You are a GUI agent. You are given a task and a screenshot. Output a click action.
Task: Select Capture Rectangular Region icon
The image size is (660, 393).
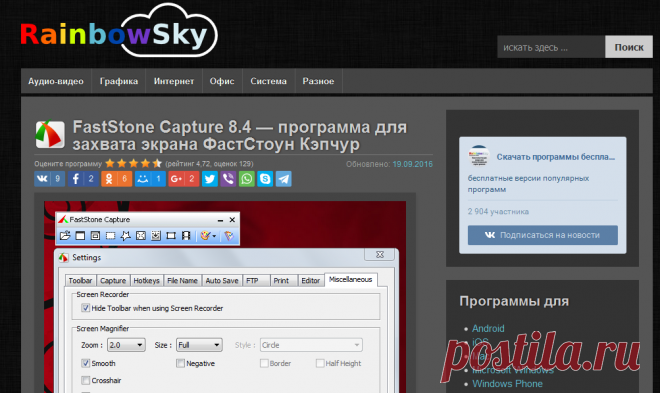tap(110, 236)
